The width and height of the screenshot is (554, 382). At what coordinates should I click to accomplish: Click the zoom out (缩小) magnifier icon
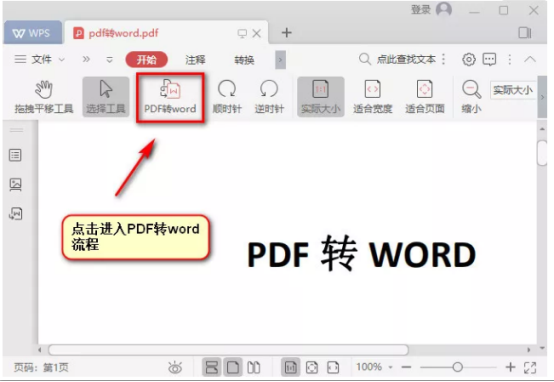[471, 90]
